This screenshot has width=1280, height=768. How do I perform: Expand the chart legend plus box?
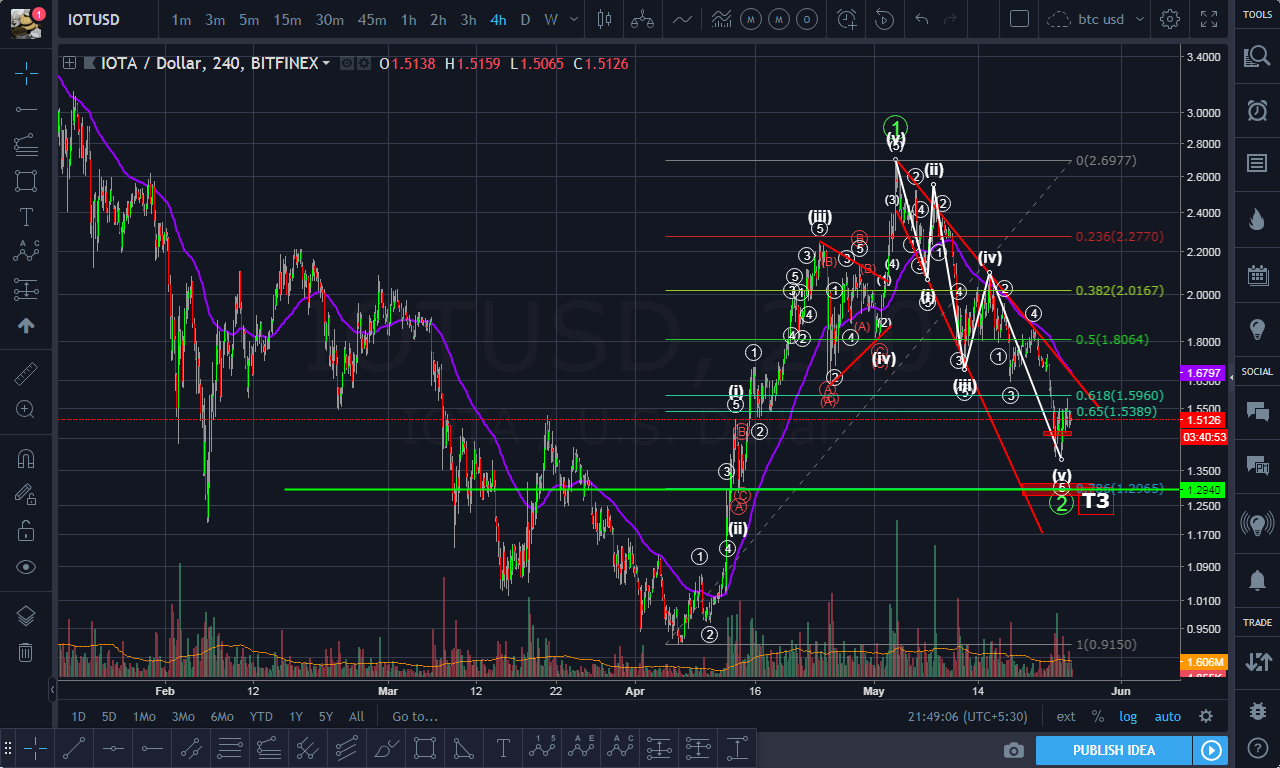click(x=69, y=63)
